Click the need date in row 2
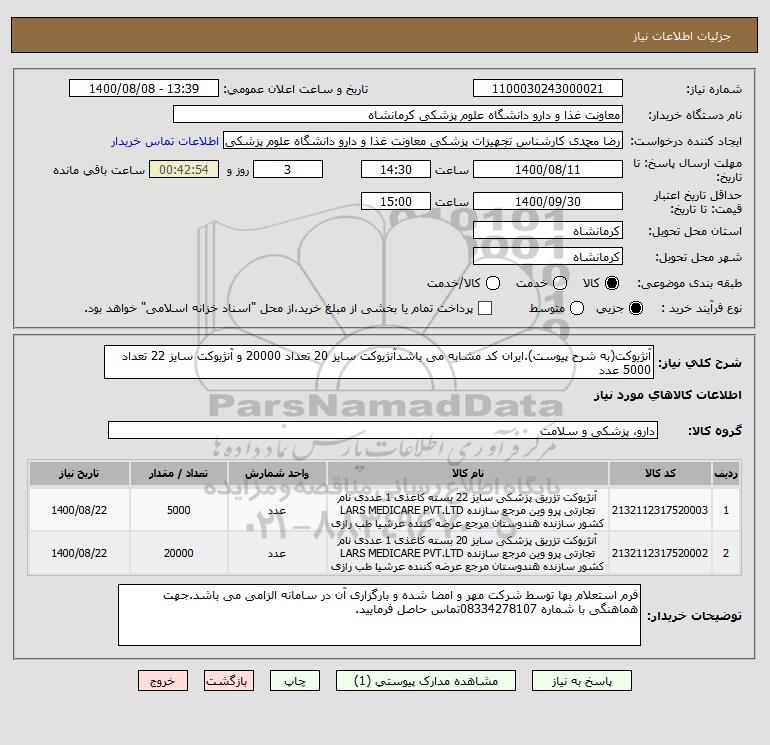 pyautogui.click(x=79, y=553)
